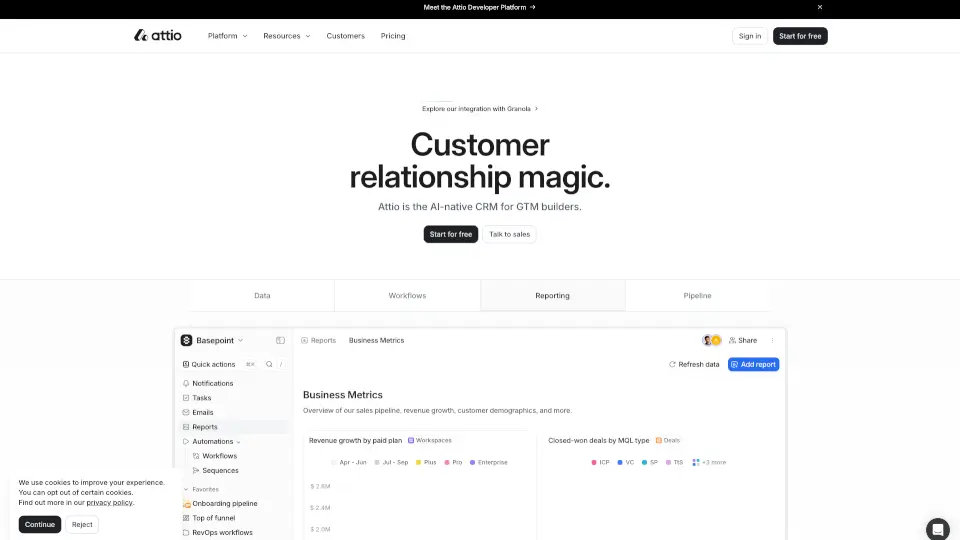Select Tasks in the sidebar
This screenshot has width=960, height=540.
click(201, 398)
